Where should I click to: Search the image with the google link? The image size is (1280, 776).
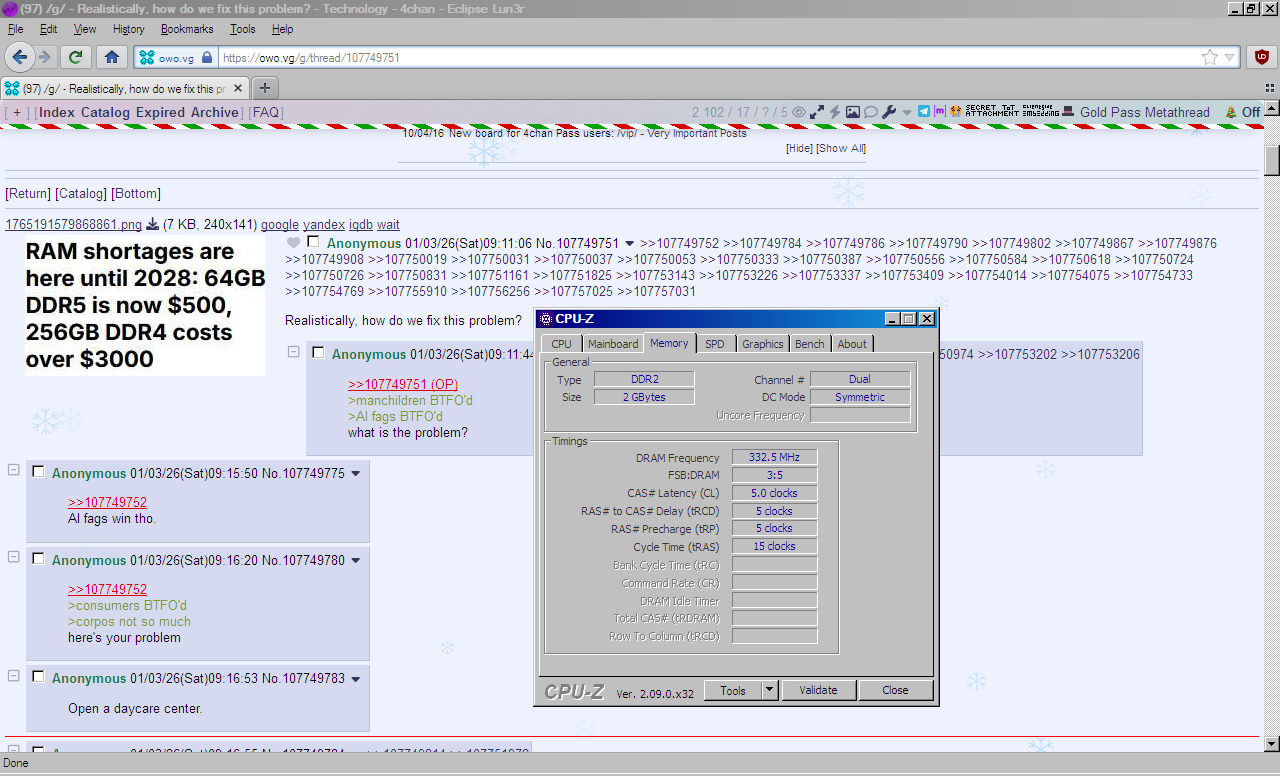click(280, 225)
